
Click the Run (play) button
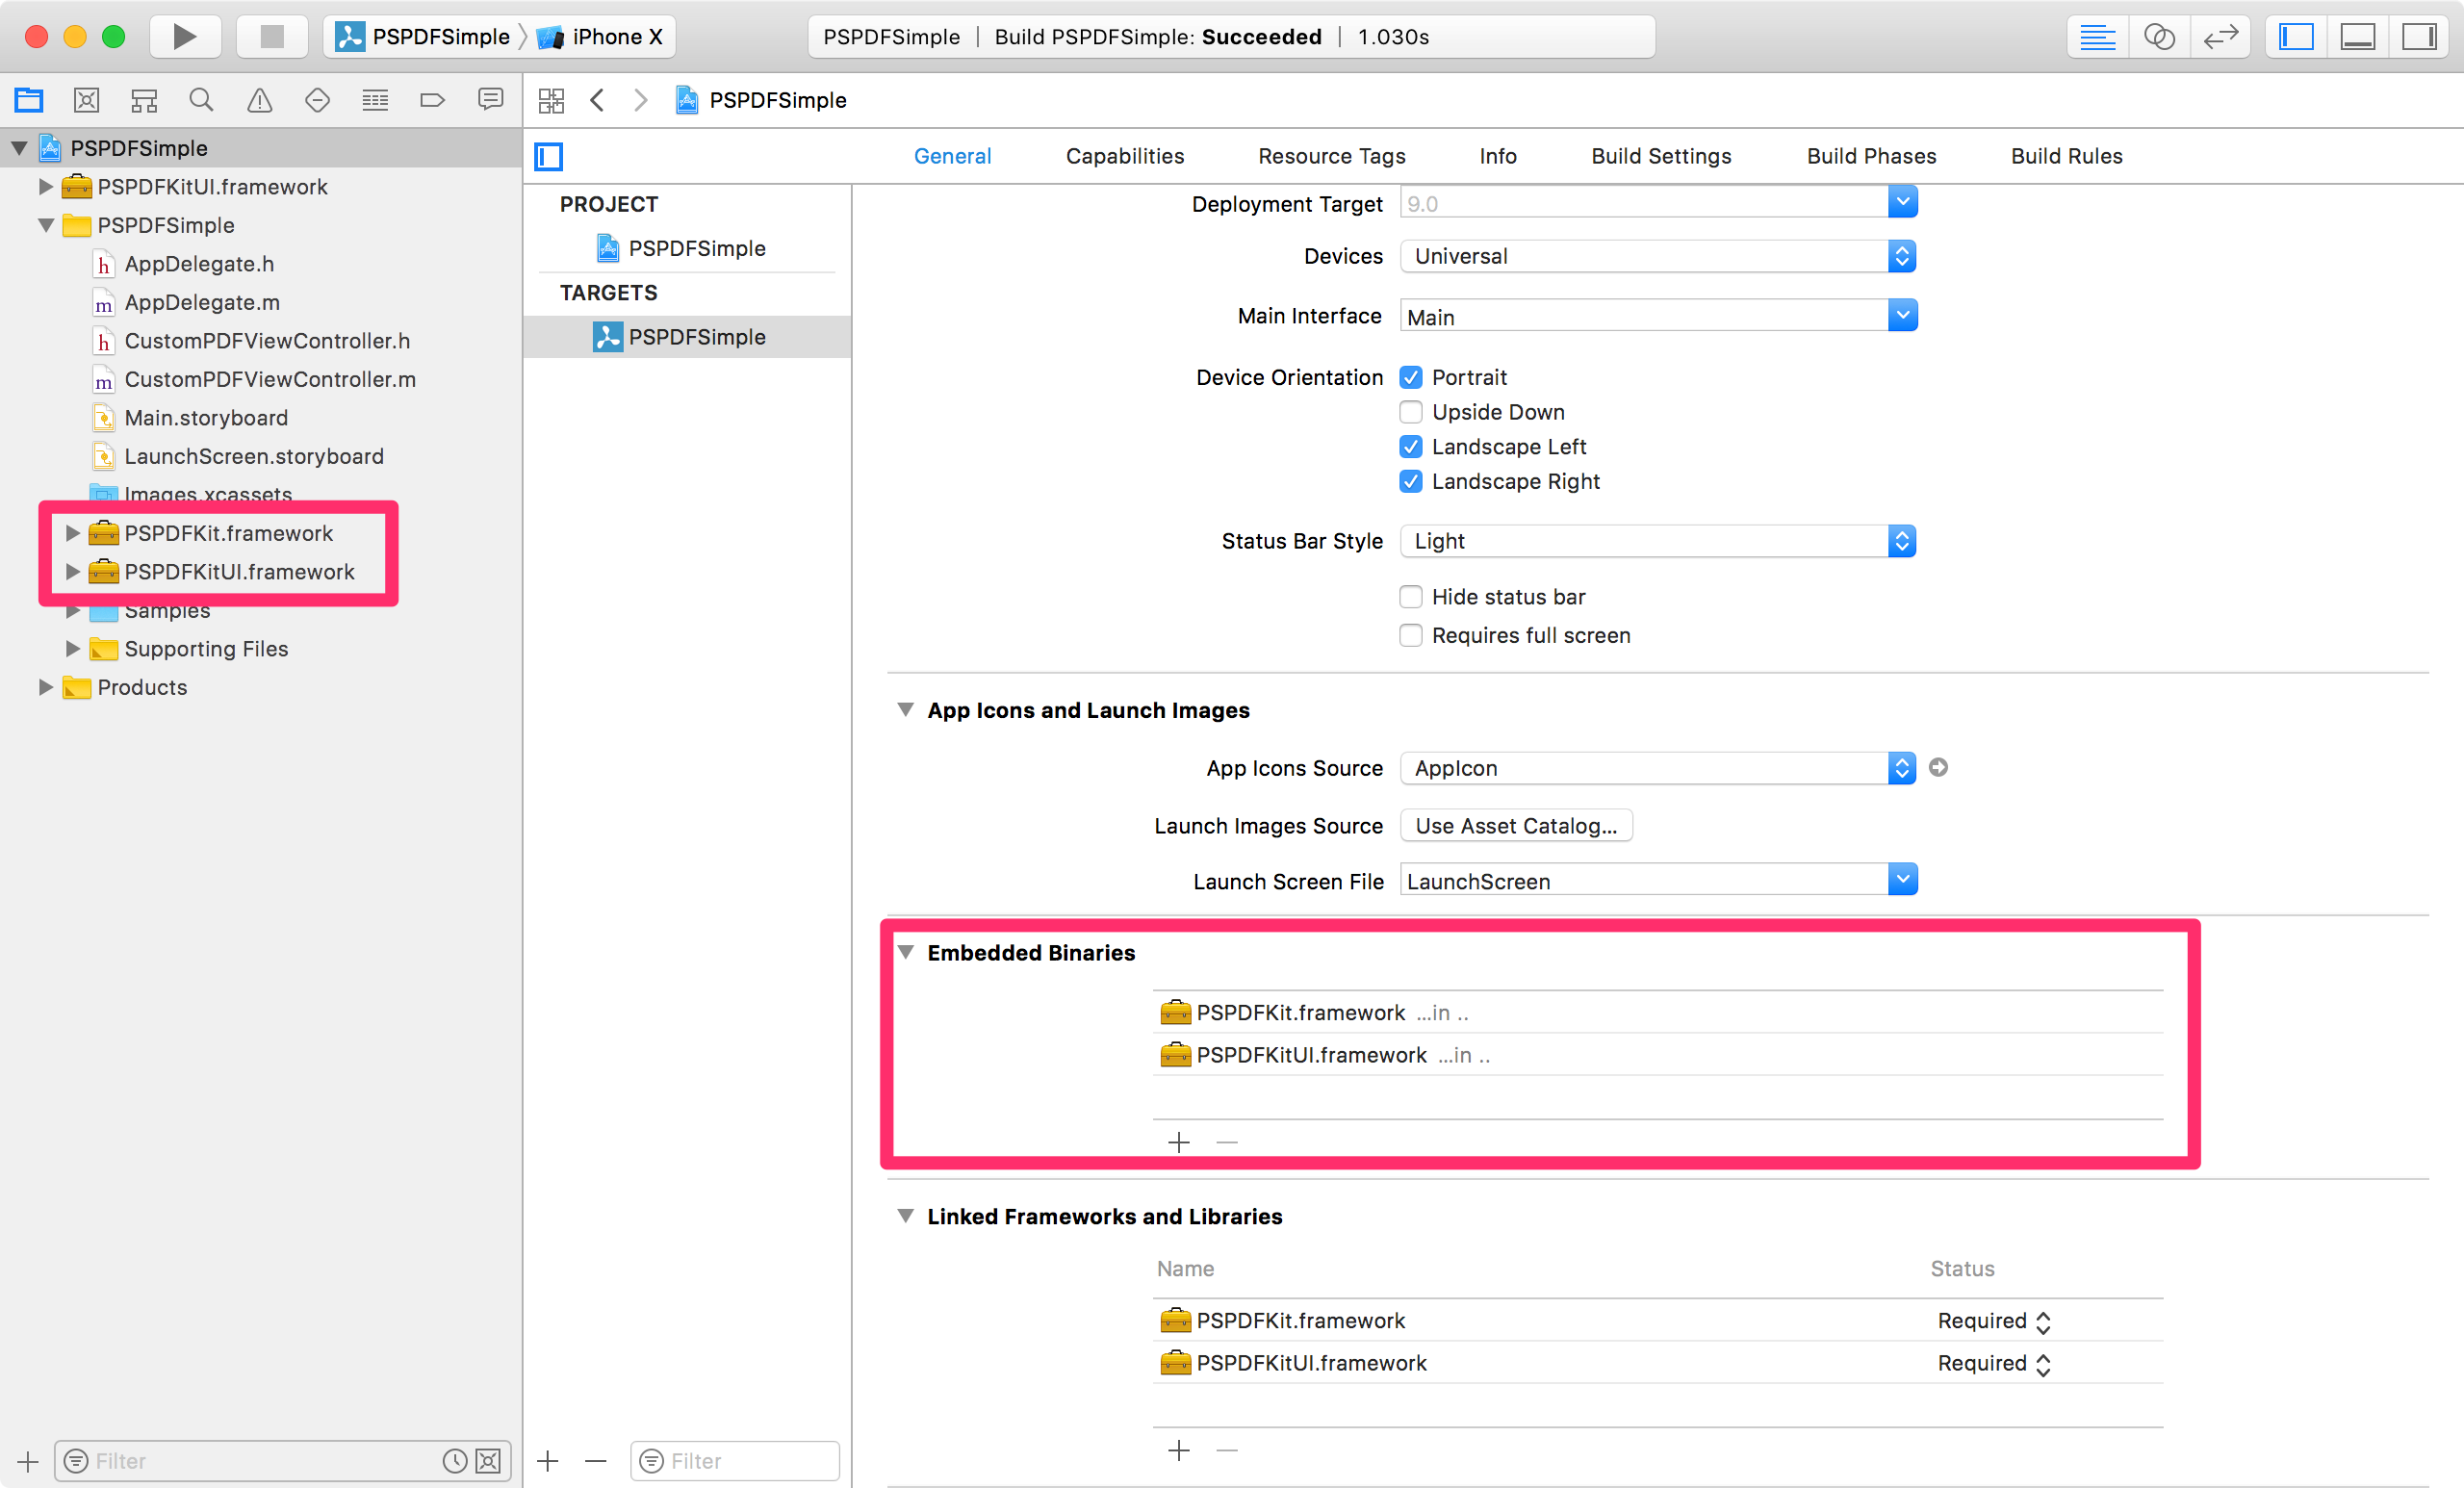pos(184,37)
